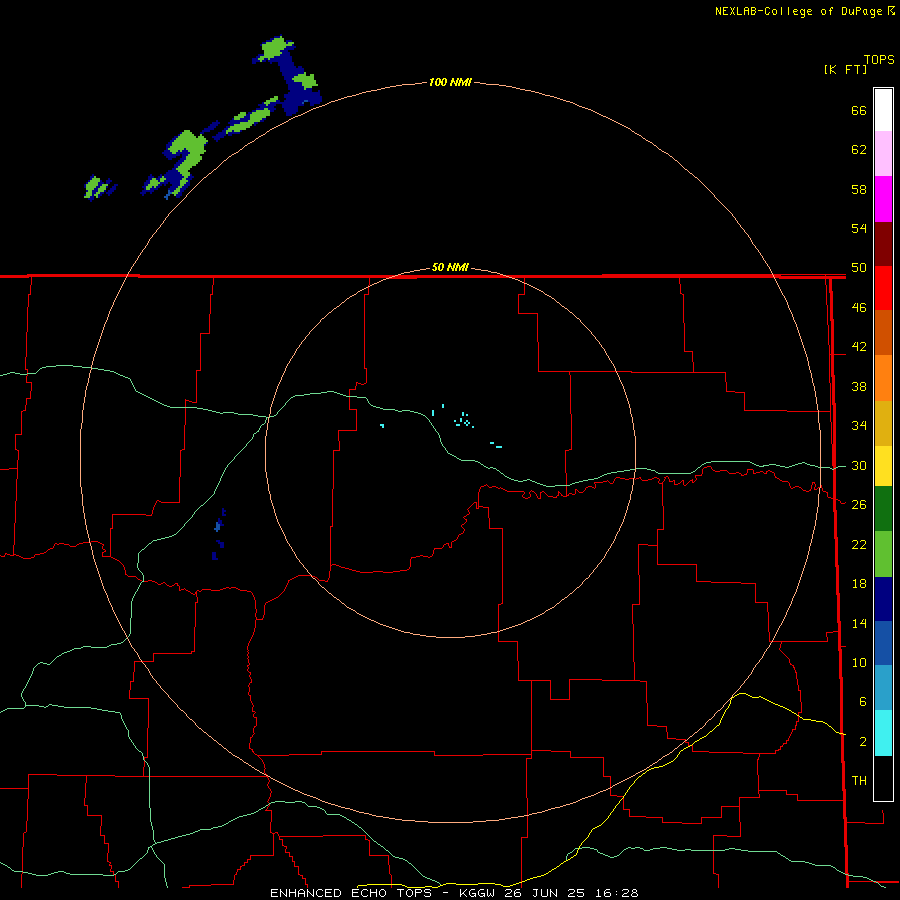Viewport: 900px width, 900px height.
Task: Click the 10 legend value
Action: (x=859, y=663)
